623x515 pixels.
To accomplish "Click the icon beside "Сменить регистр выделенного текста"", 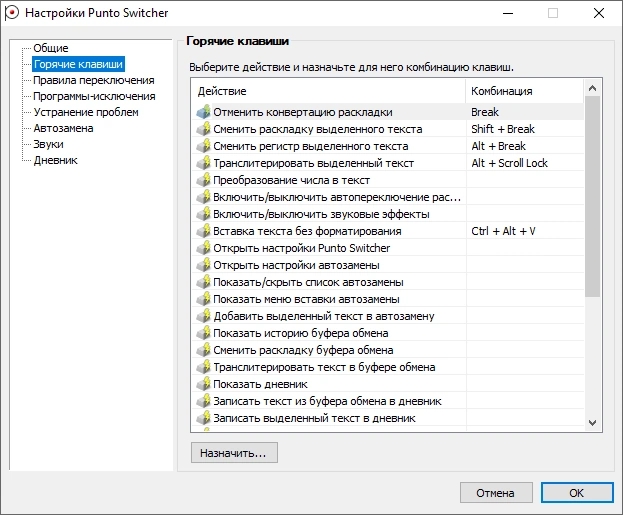I will pos(203,146).
